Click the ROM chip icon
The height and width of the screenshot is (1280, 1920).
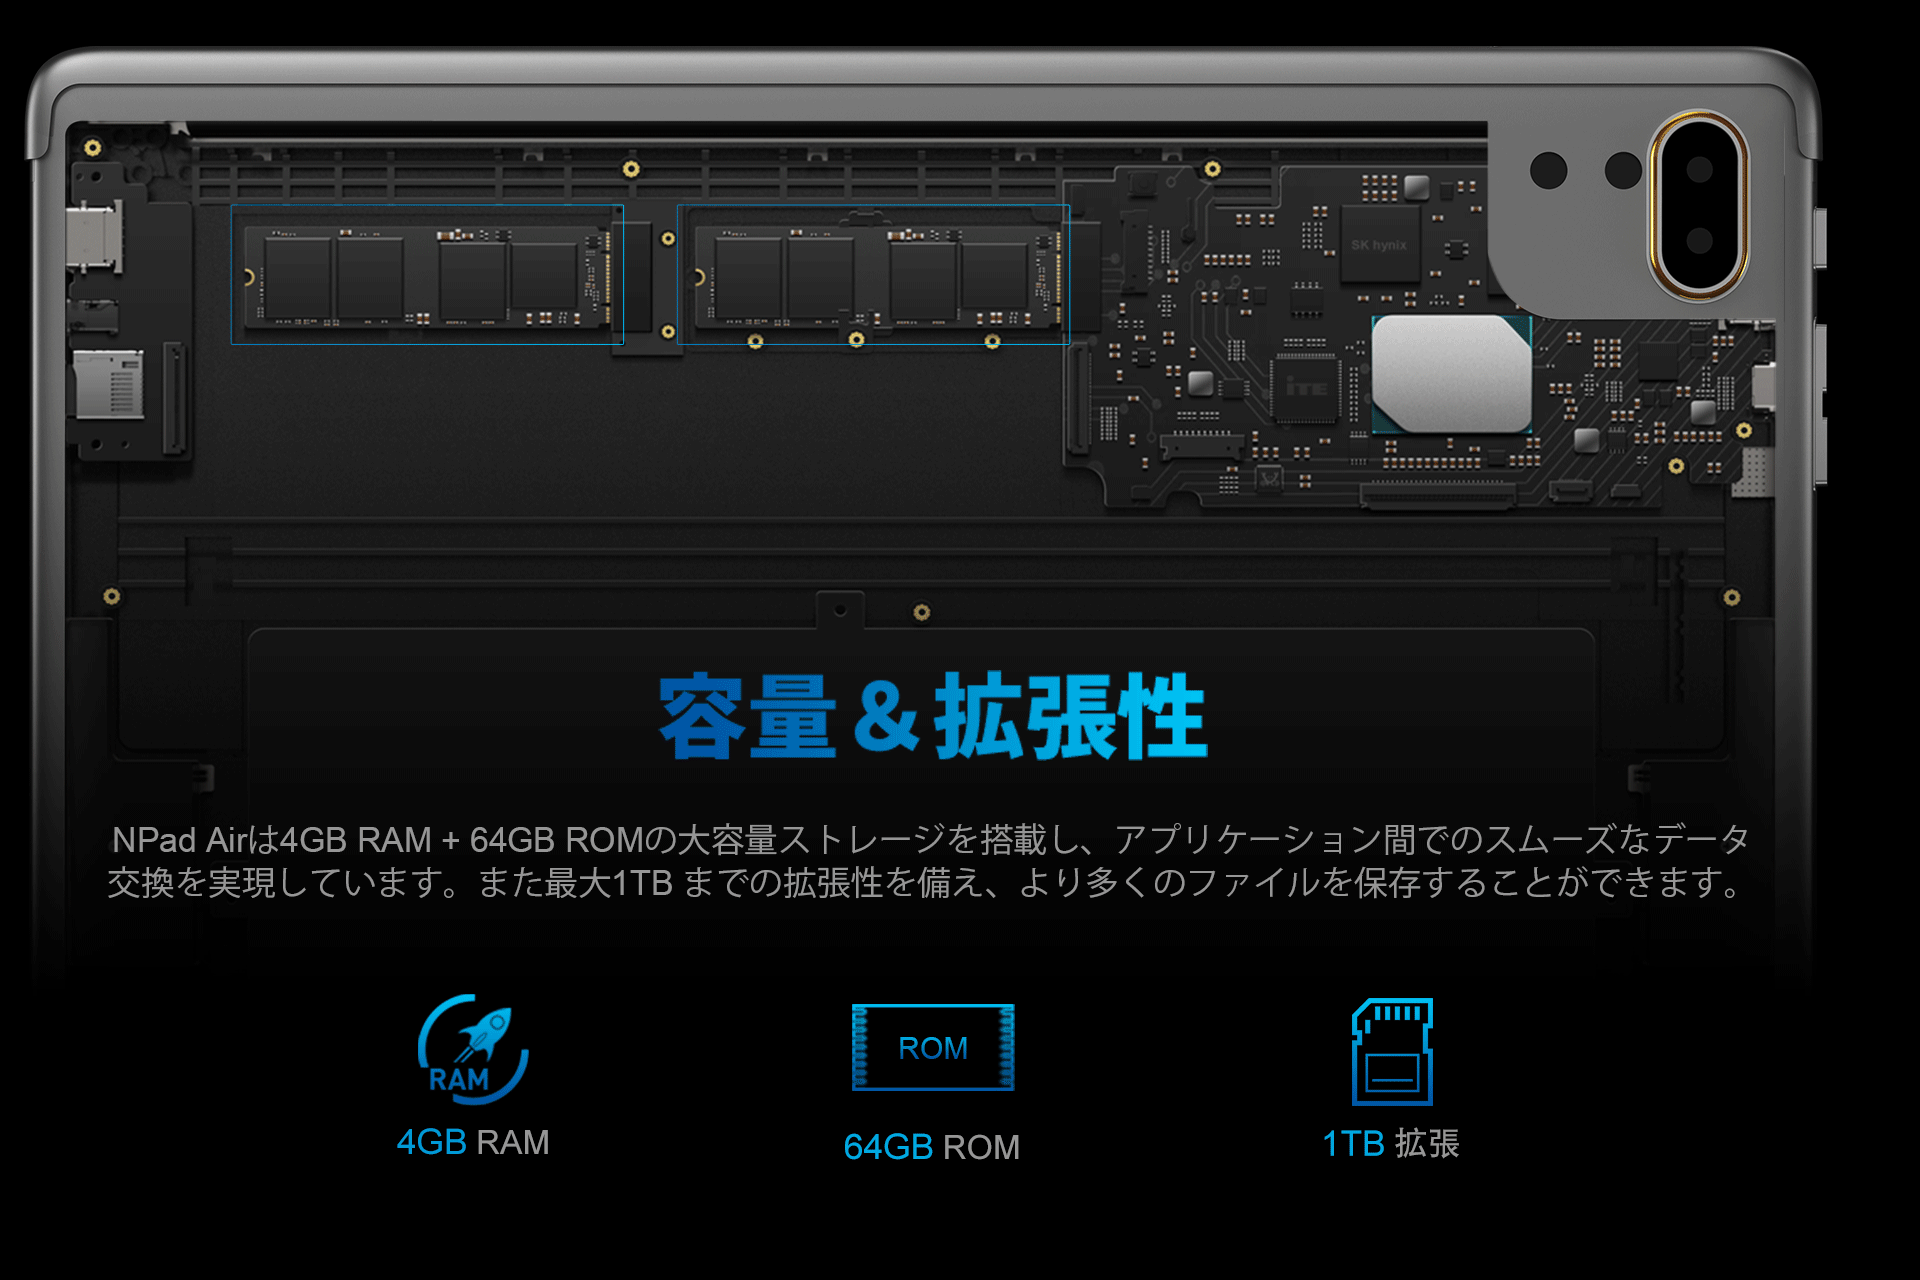[932, 1047]
